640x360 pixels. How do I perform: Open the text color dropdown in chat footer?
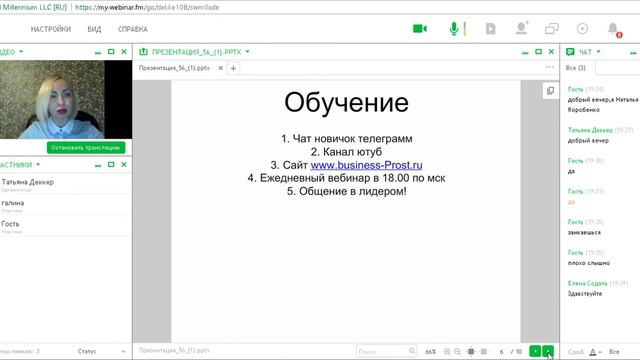point(596,351)
